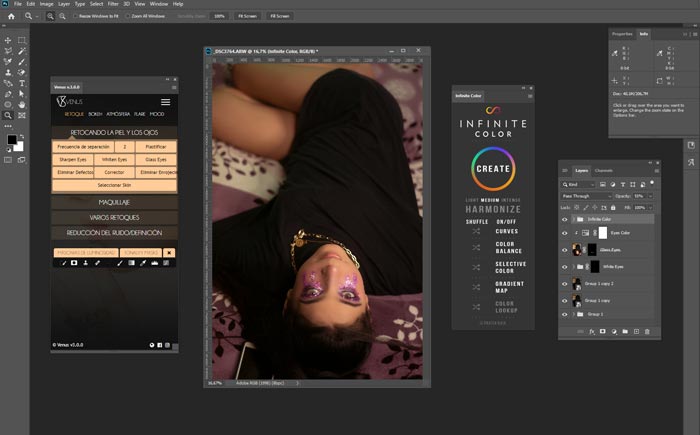
Task: Choose the zoom-out magnifier in options bar
Action: click(x=62, y=16)
